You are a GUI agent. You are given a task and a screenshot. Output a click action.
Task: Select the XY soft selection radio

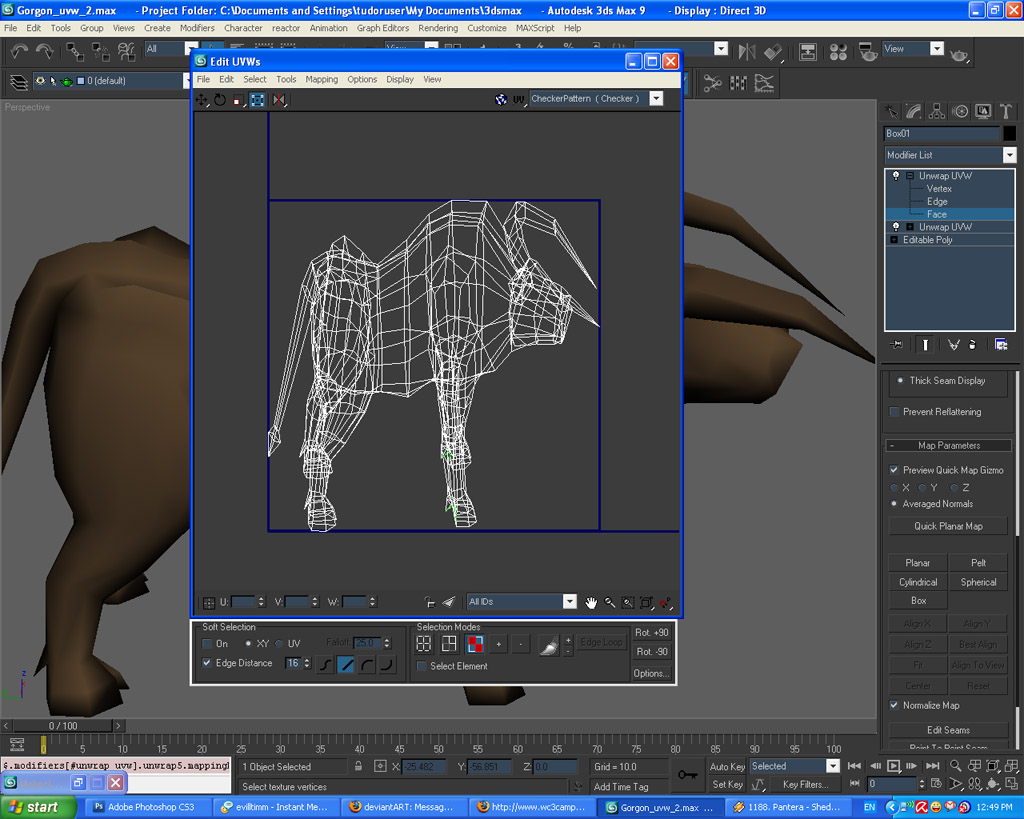(x=248, y=644)
